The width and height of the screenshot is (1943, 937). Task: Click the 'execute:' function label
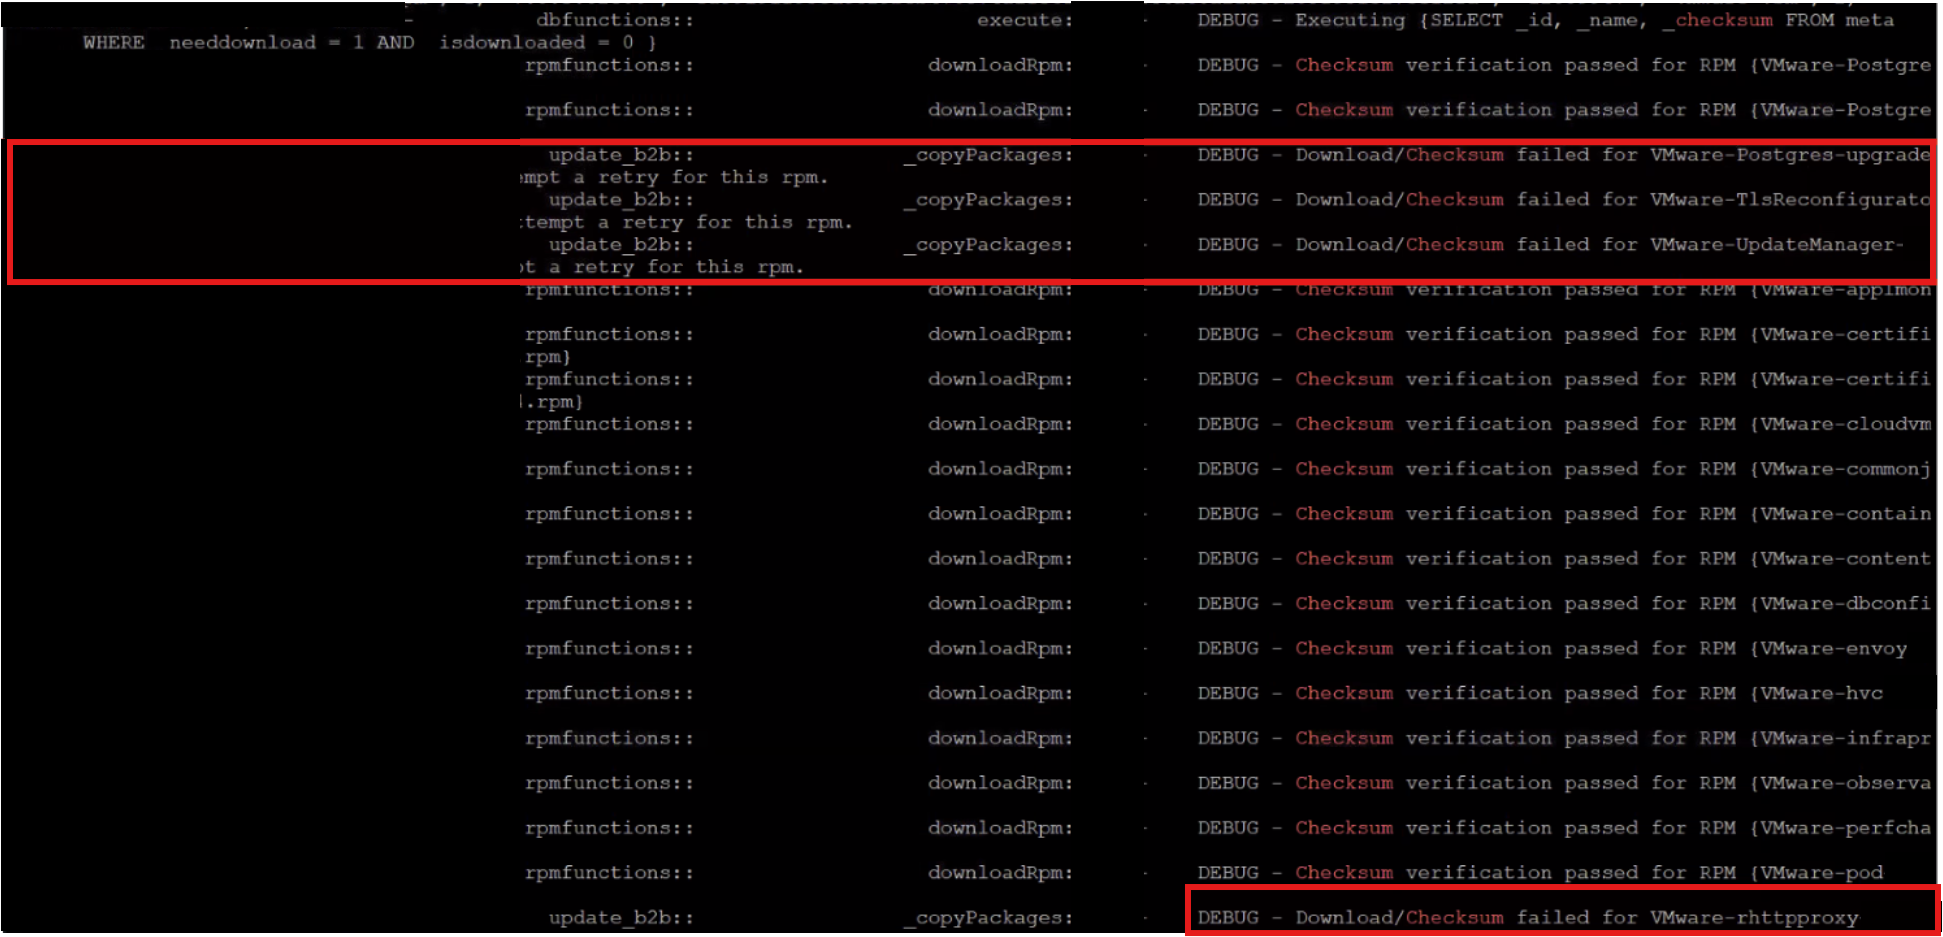[x=1025, y=20]
